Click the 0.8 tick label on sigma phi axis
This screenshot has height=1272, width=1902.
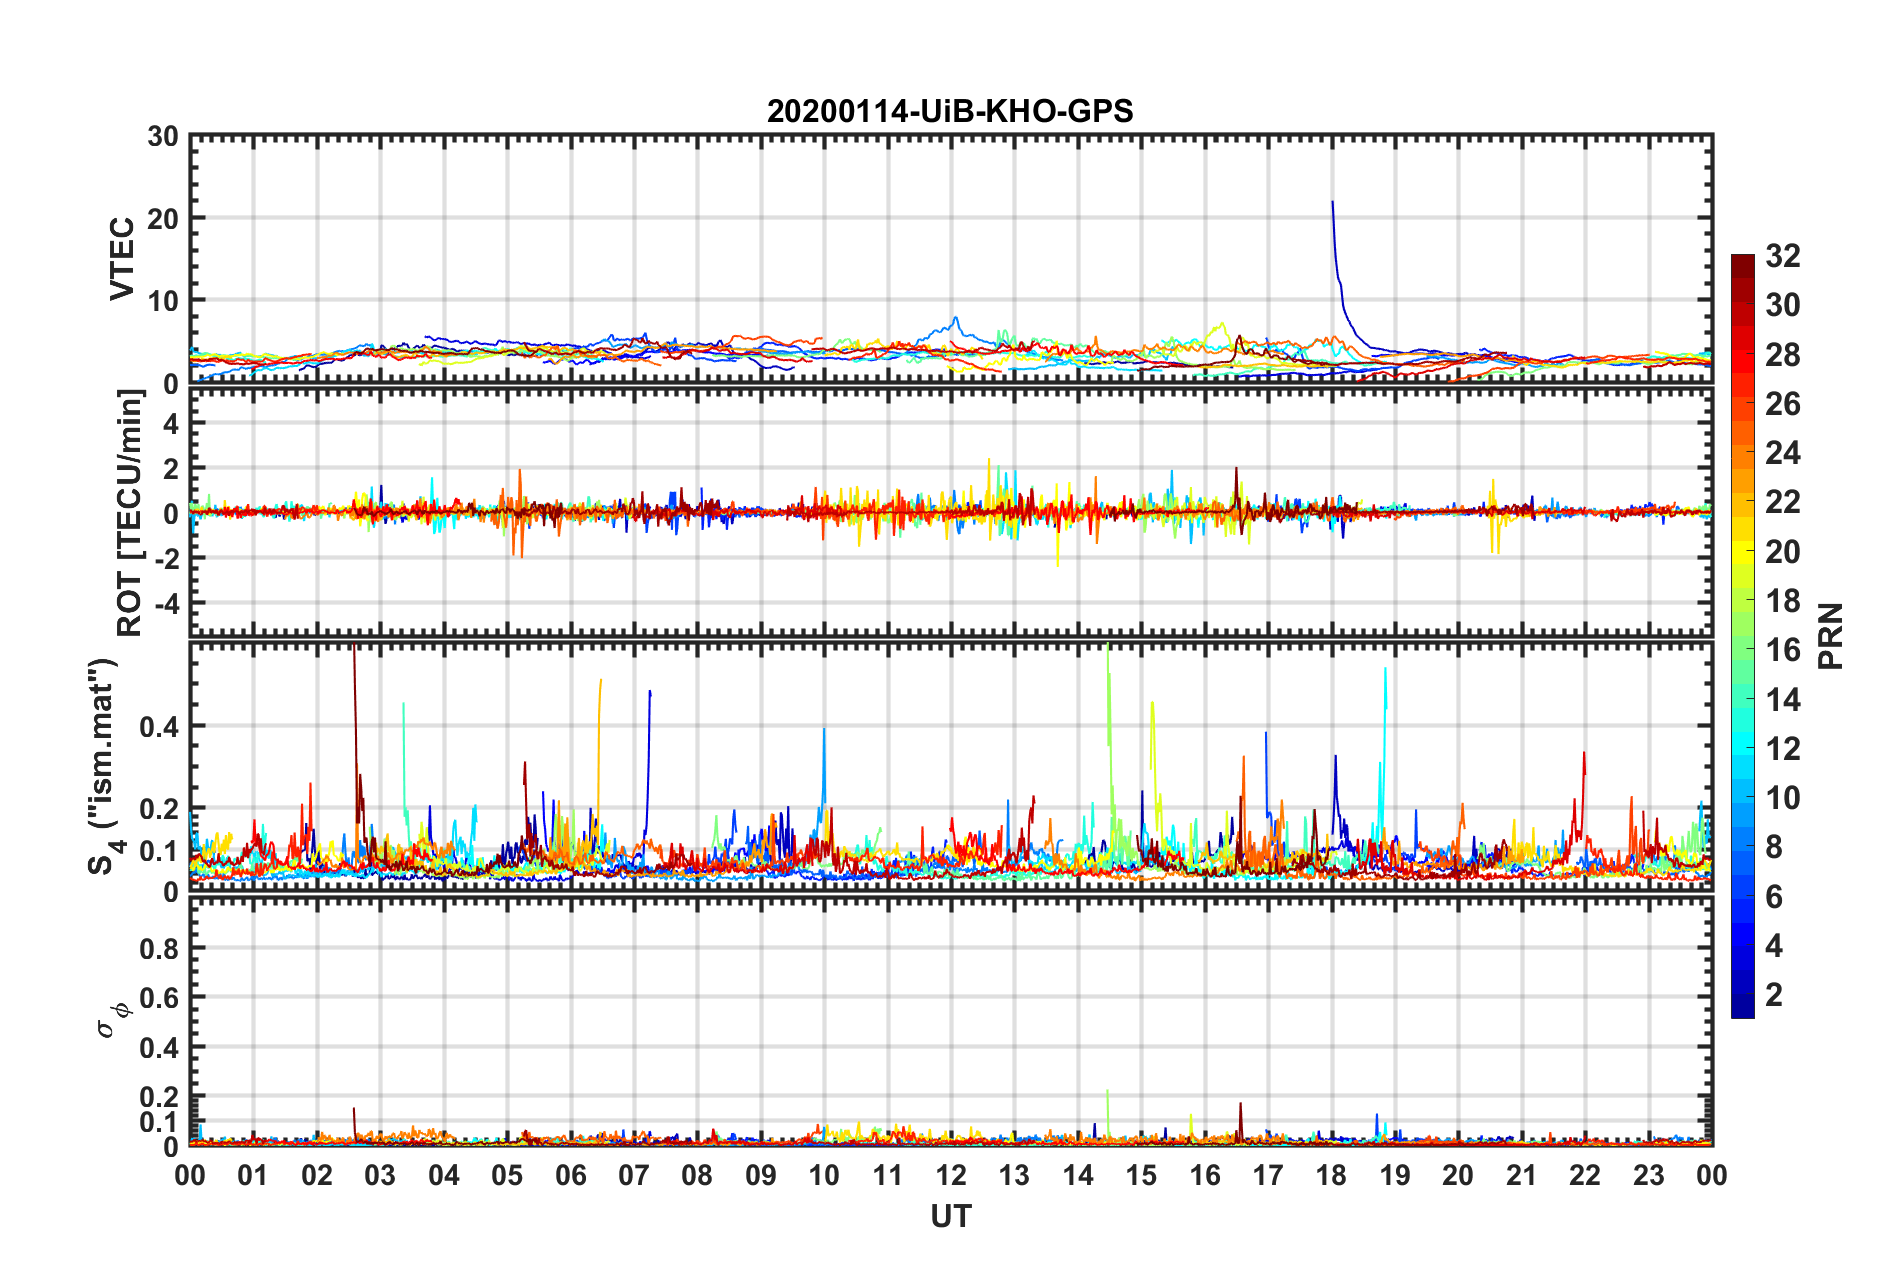pyautogui.click(x=159, y=948)
